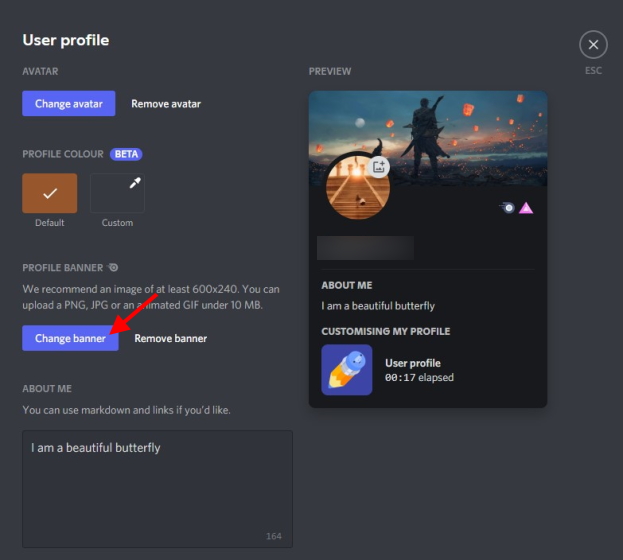The image size is (623, 560).
Task: Click the About Me text area
Action: 157,489
